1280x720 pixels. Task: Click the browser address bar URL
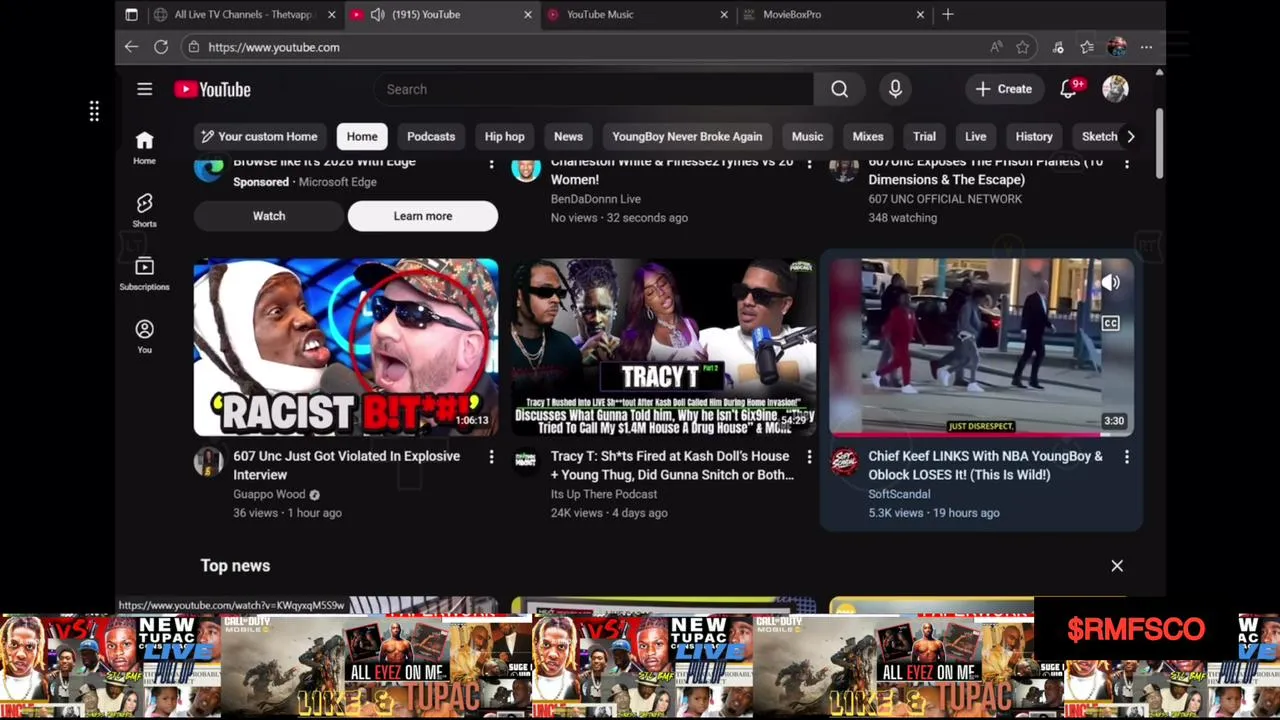(274, 47)
